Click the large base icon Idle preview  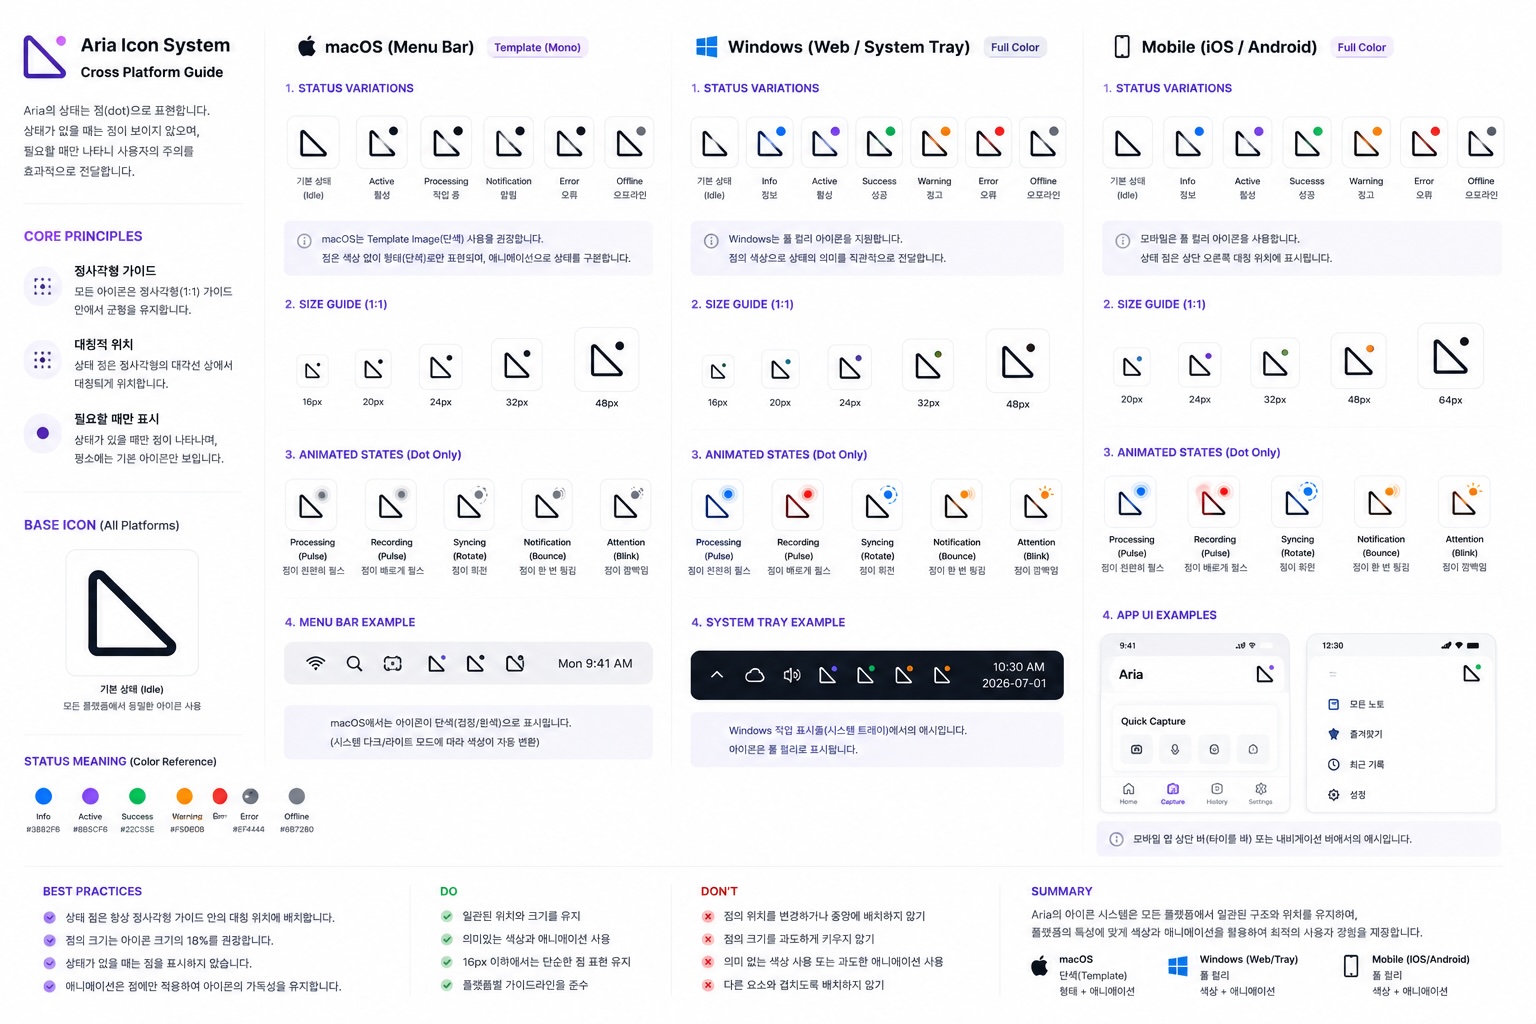pyautogui.click(x=132, y=612)
